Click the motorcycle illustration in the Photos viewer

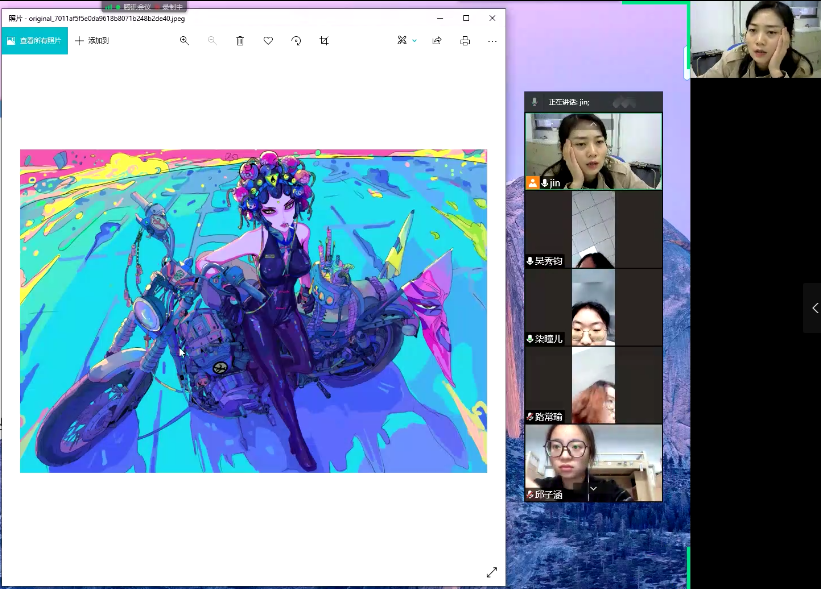coord(253,311)
